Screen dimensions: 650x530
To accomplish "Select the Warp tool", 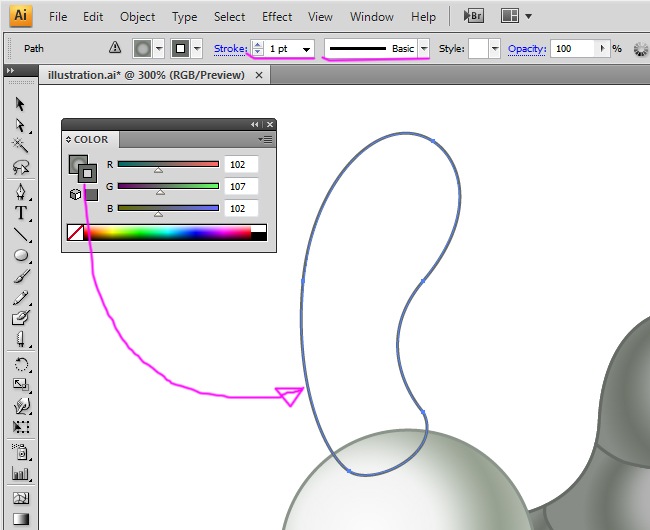I will coord(21,406).
